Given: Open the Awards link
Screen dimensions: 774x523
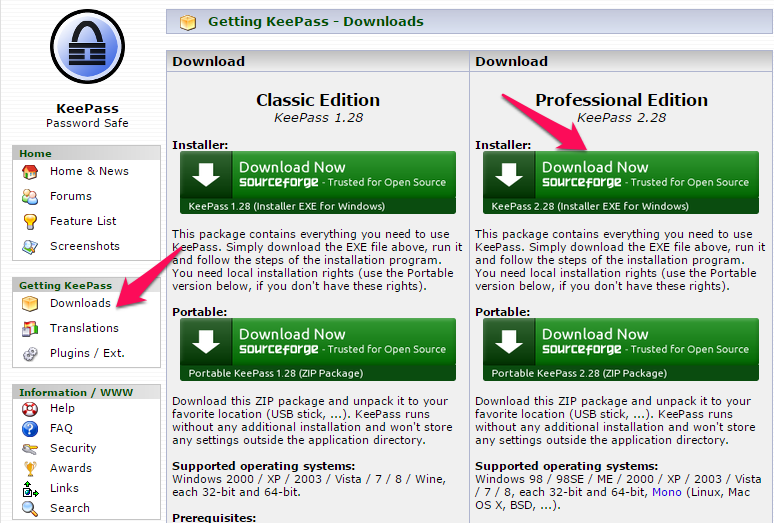Looking at the screenshot, I should click(x=71, y=468).
